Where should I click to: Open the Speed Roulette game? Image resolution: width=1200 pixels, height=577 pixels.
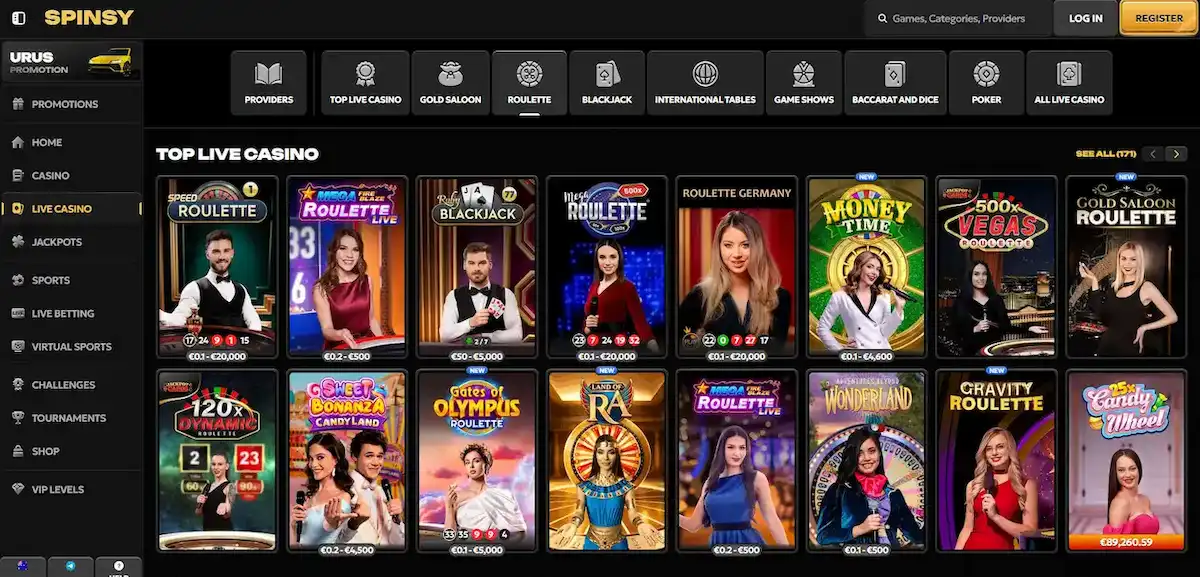(217, 267)
